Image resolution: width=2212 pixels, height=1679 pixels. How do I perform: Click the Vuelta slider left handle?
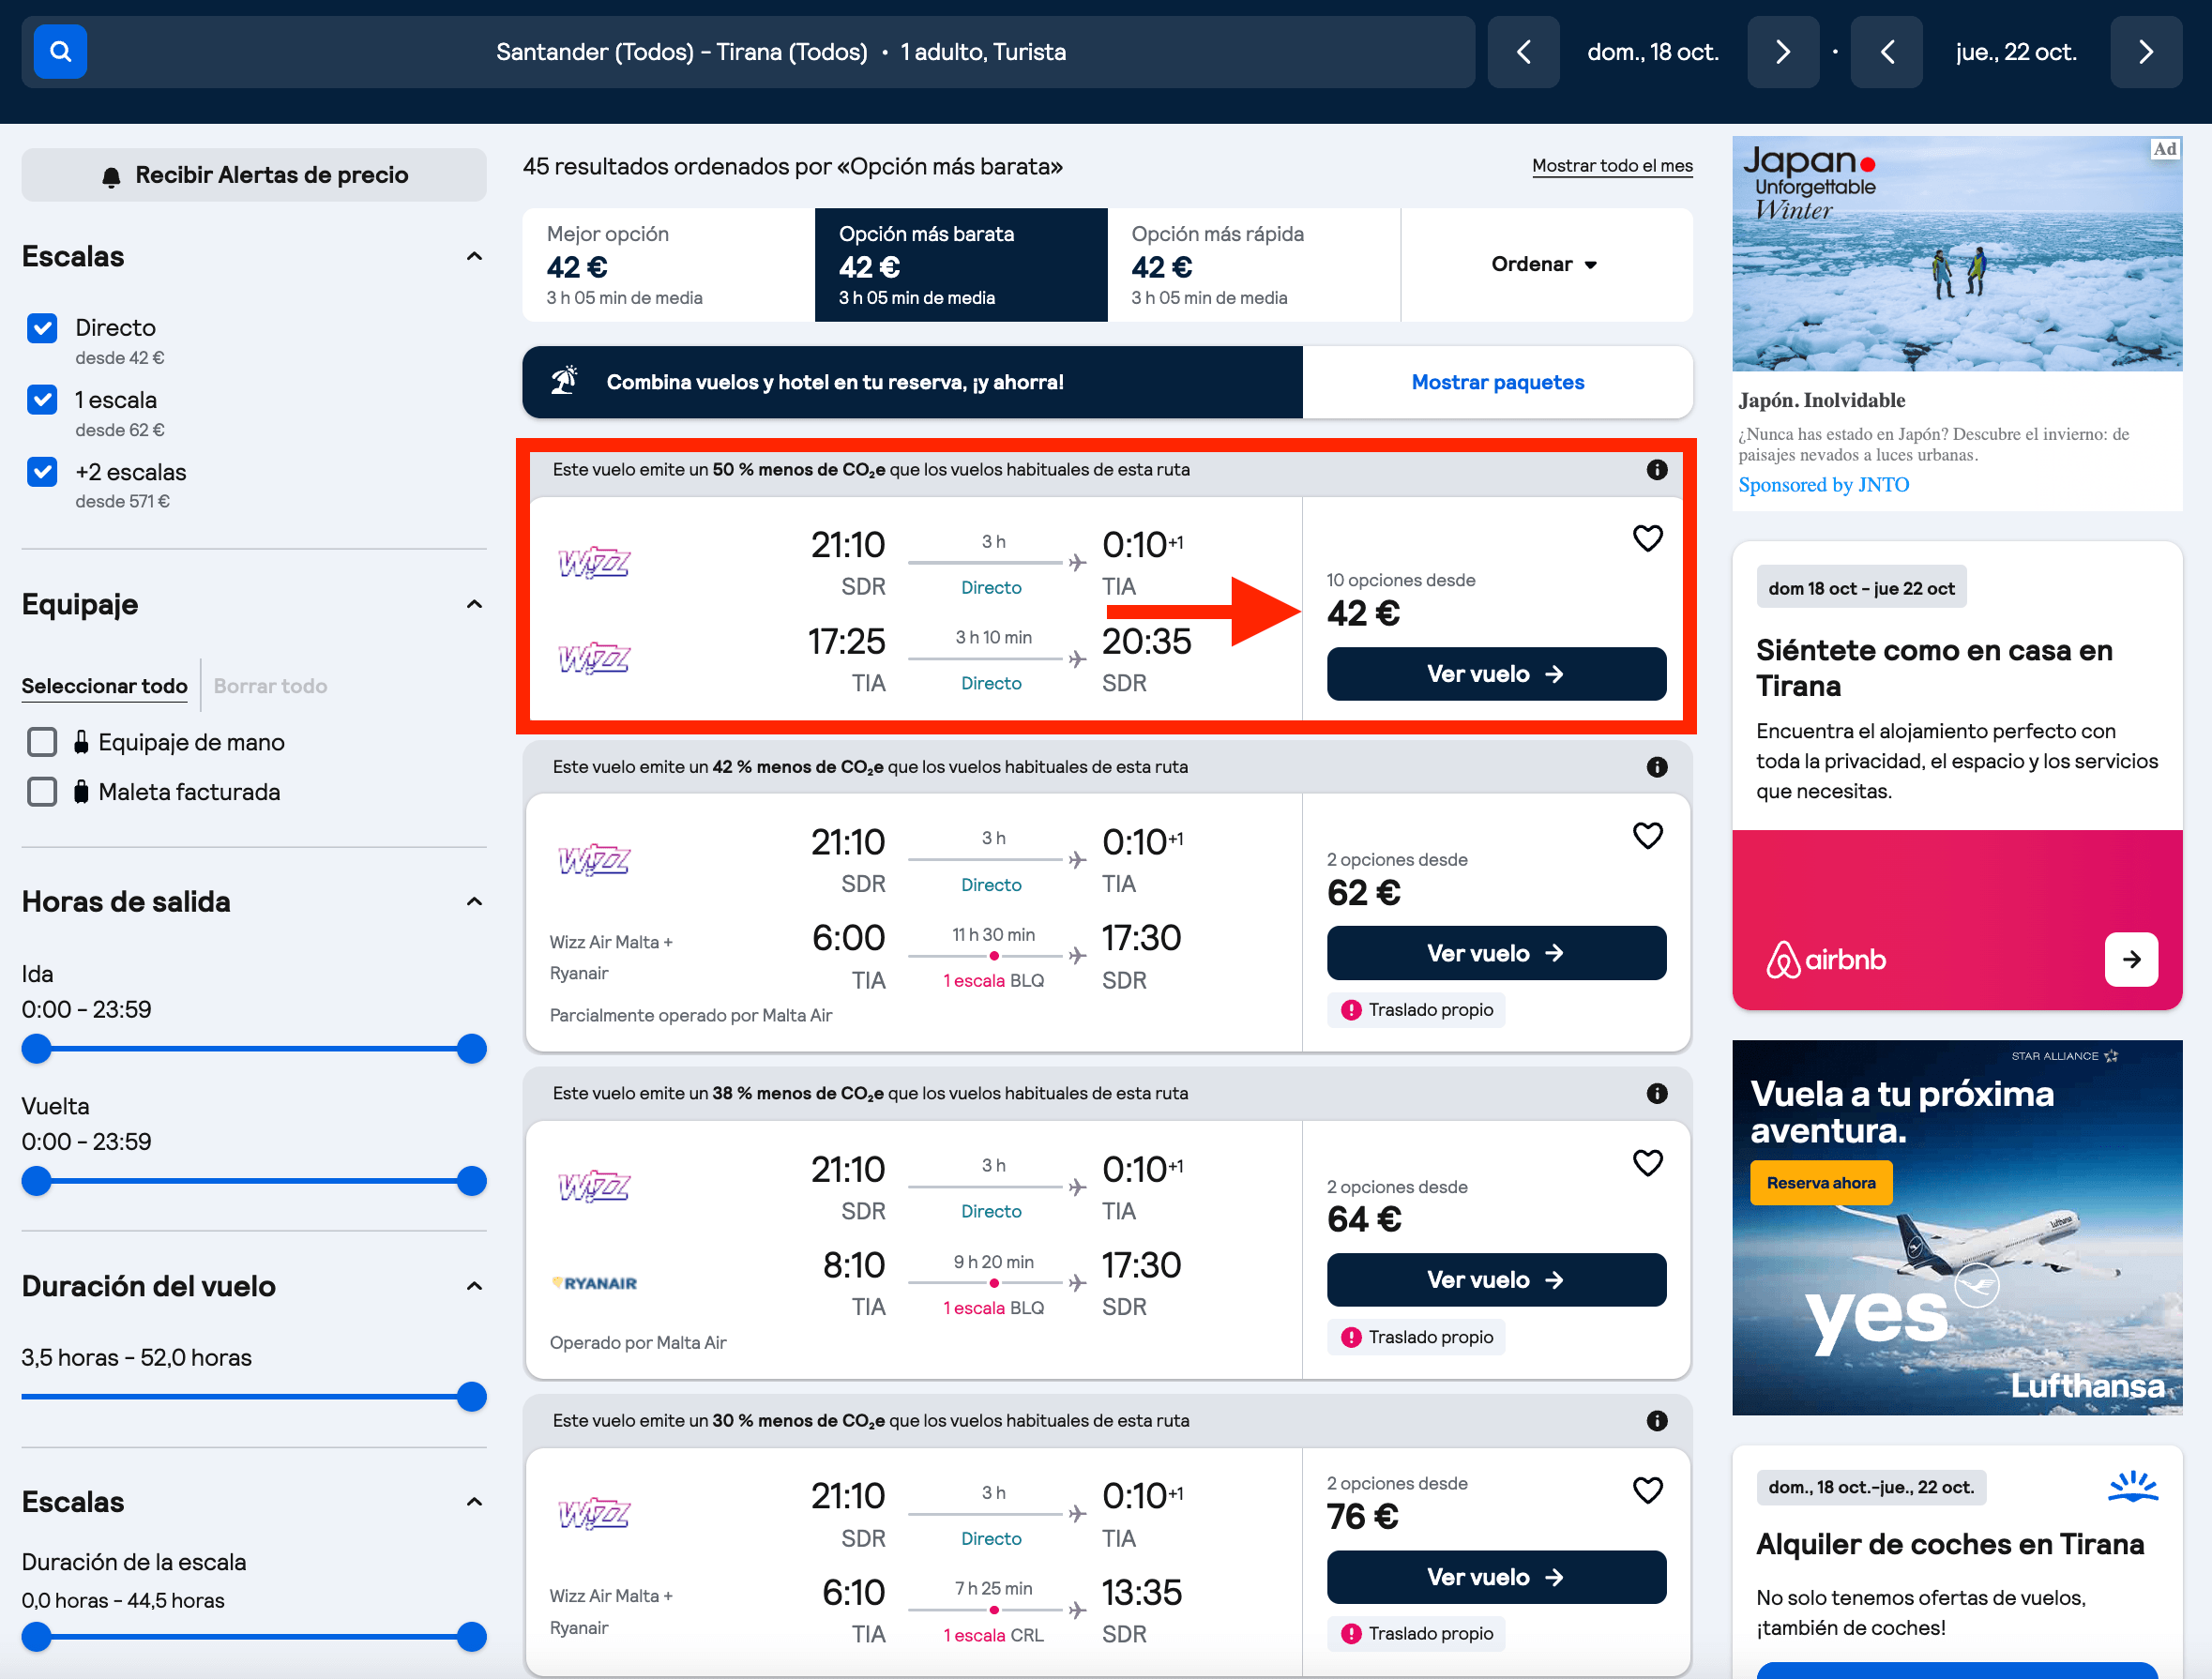click(x=36, y=1181)
